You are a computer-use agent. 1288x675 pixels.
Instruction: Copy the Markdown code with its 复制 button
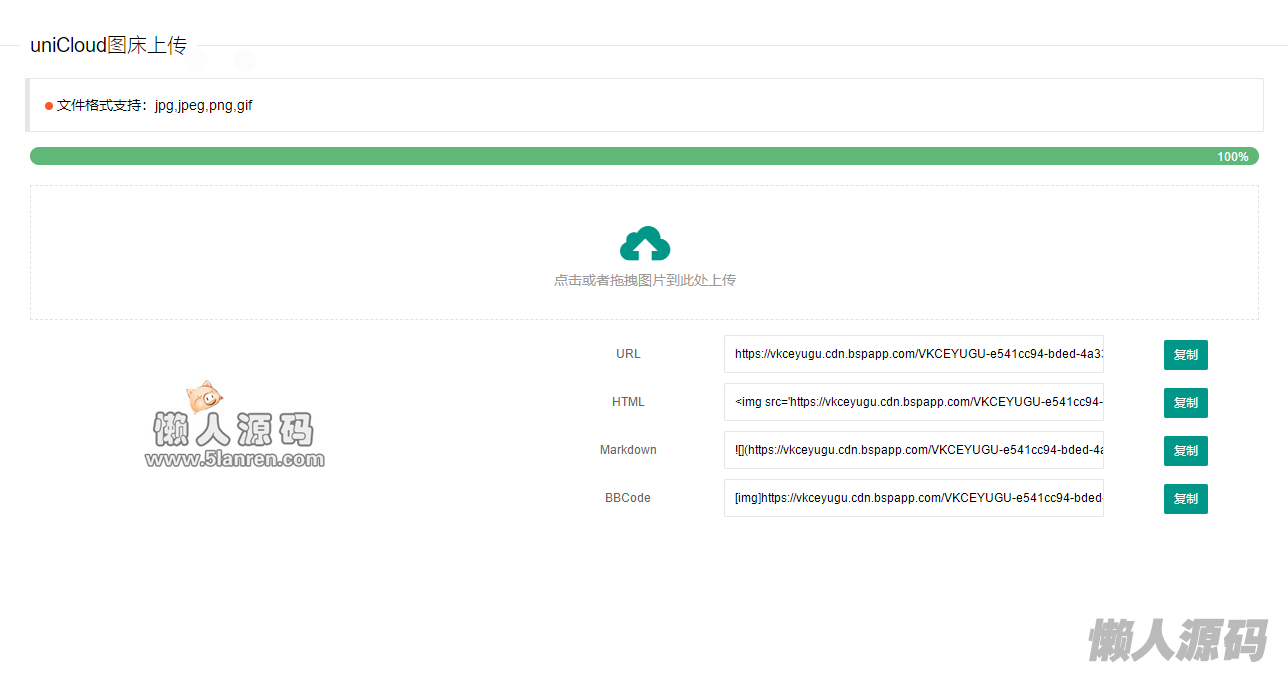coord(1185,451)
